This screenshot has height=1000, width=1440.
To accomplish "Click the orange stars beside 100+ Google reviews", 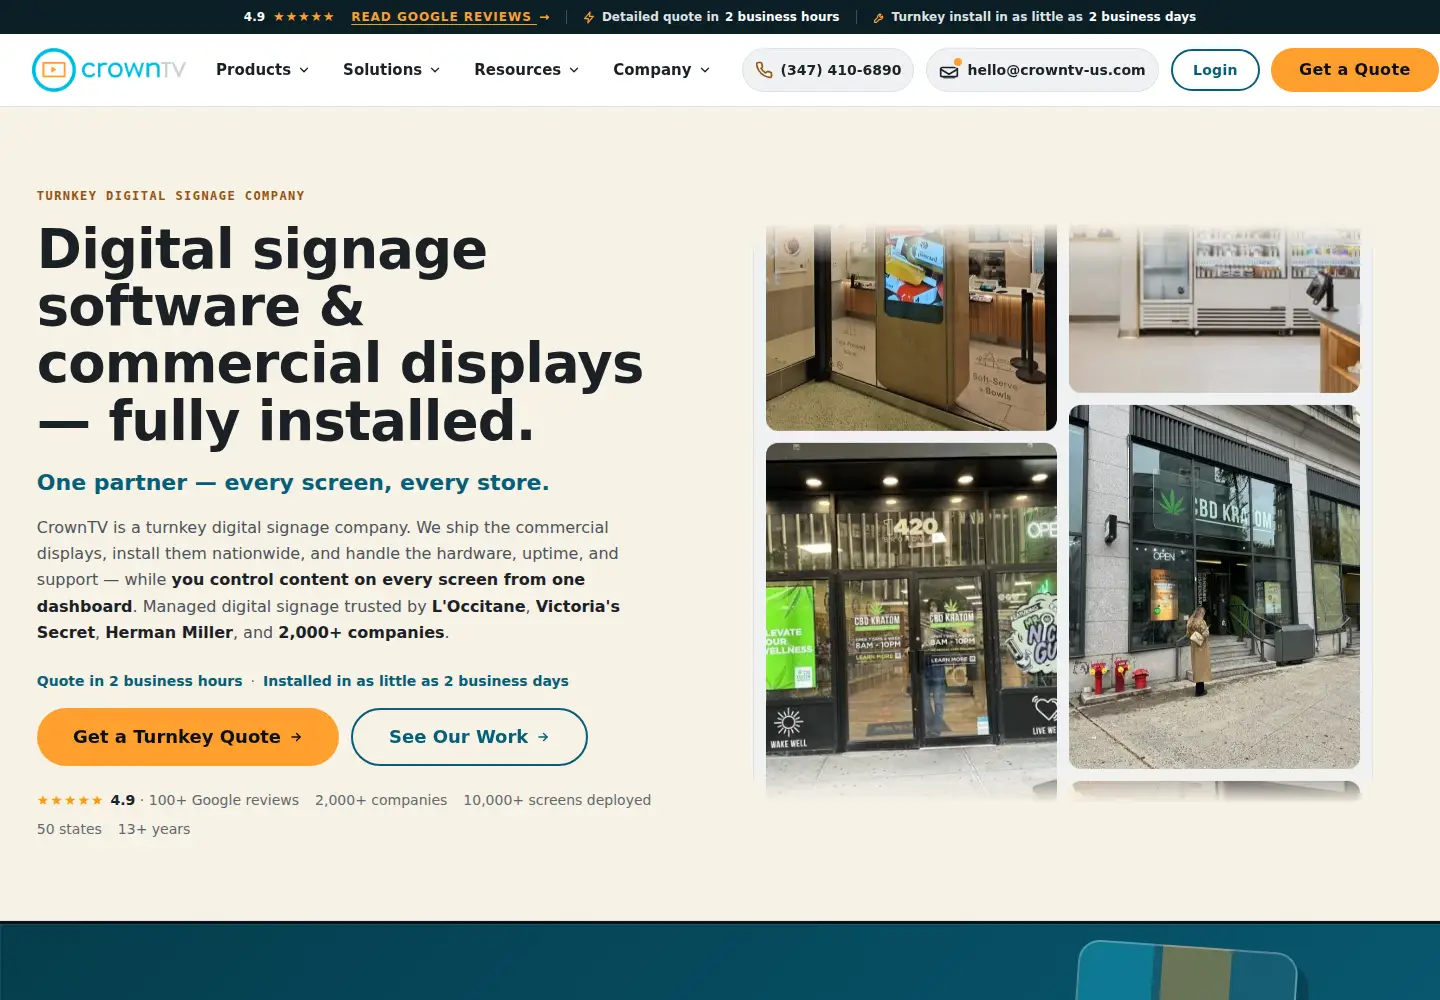I will pos(70,800).
